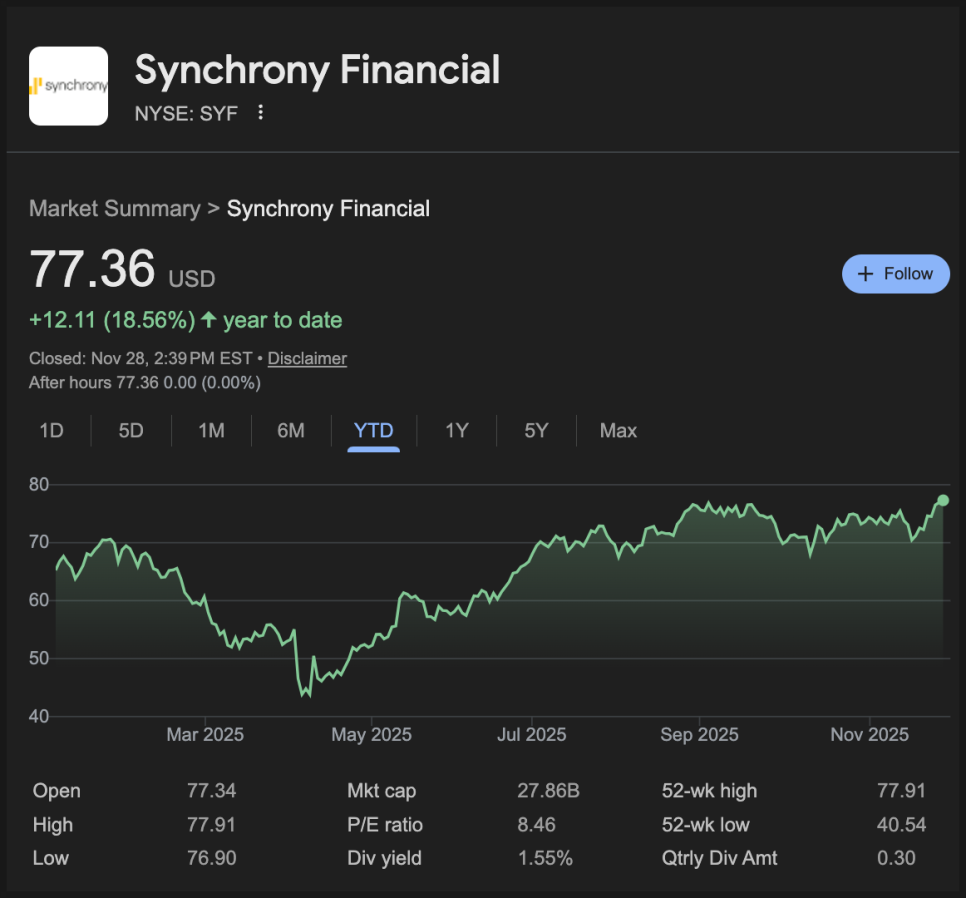
Task: Show the 1Y chart range
Action: pos(456,431)
